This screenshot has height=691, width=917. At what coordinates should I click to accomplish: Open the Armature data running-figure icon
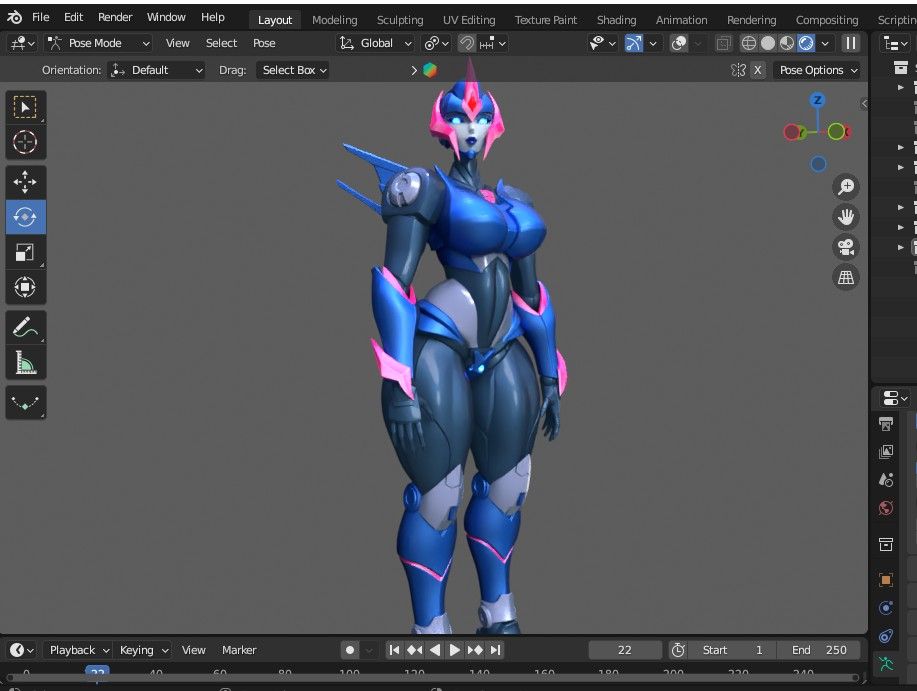tap(885, 664)
